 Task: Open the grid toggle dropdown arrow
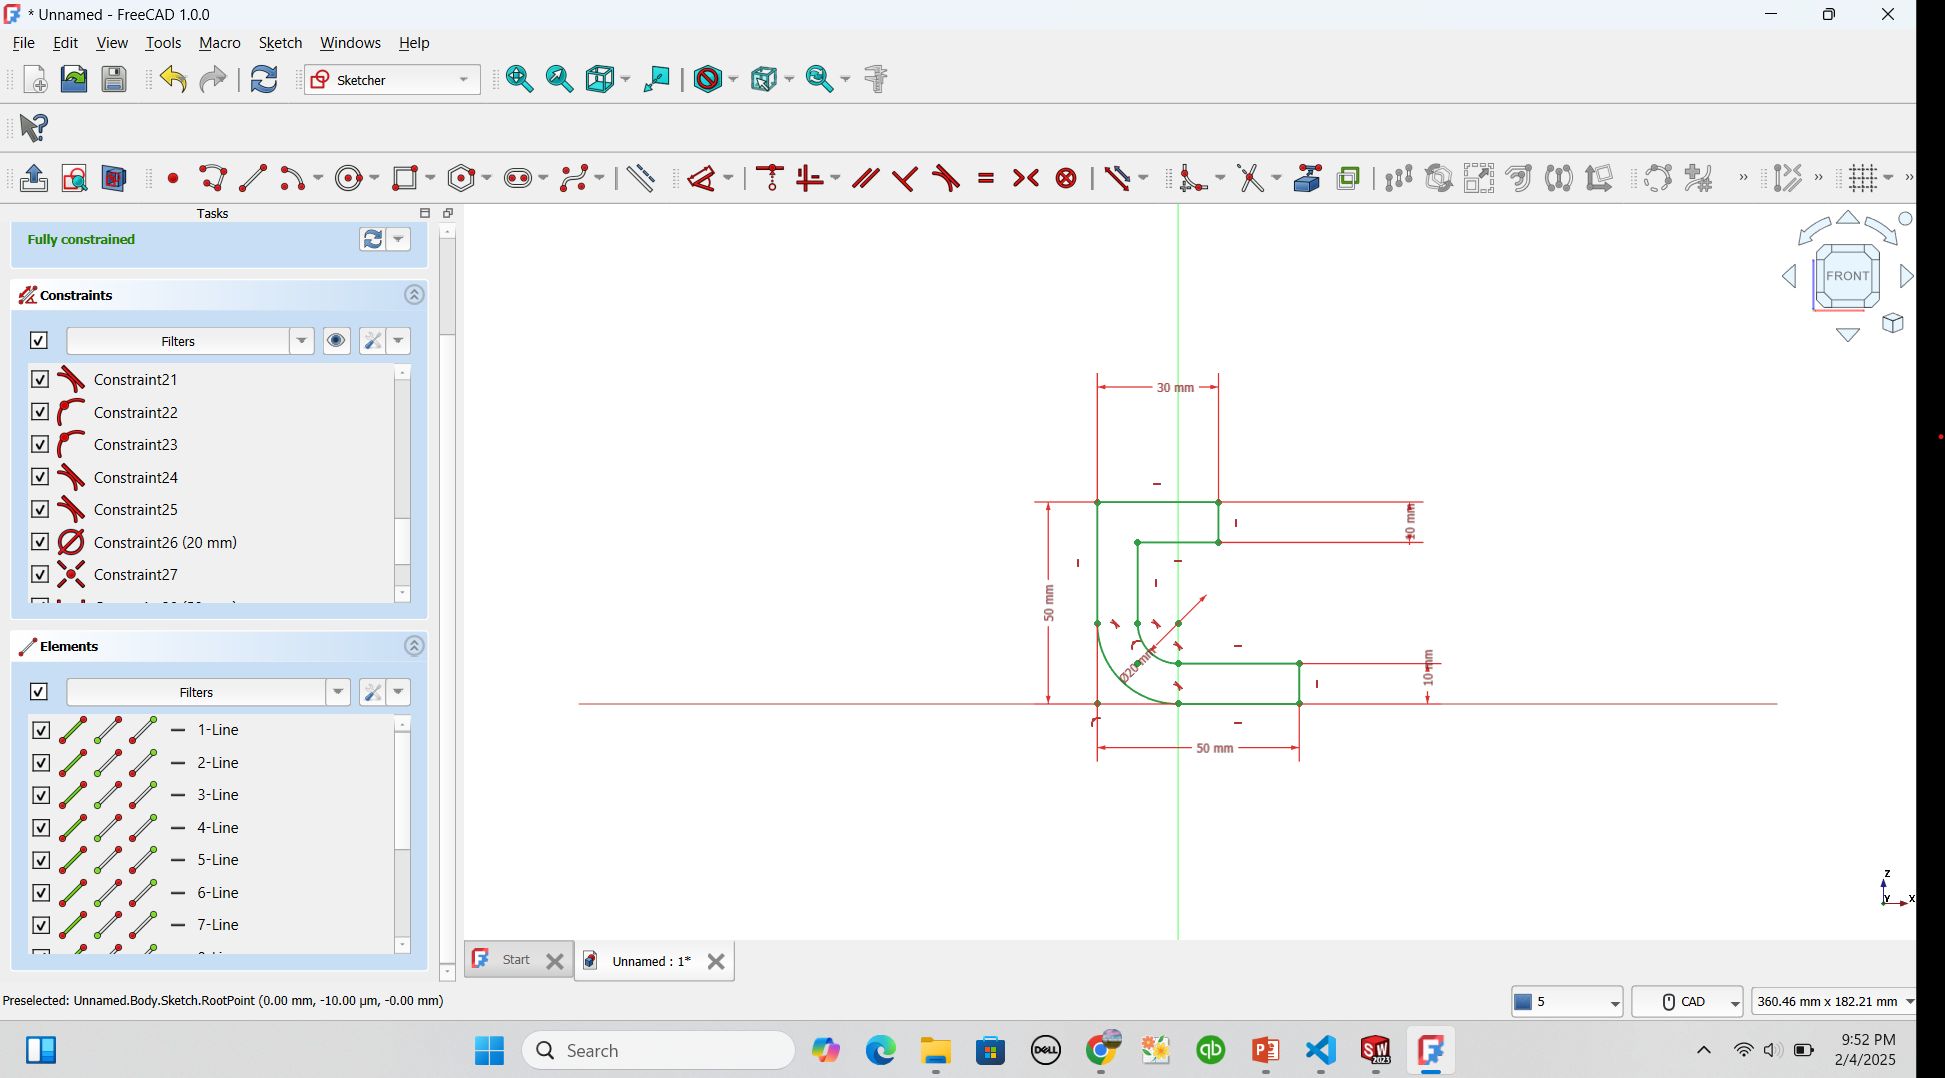1888,179
